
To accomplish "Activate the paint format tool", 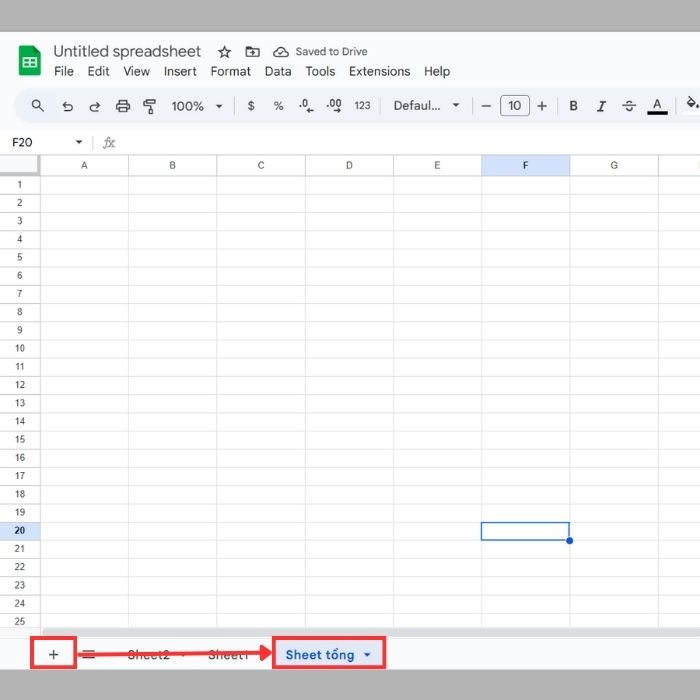I will 150,106.
